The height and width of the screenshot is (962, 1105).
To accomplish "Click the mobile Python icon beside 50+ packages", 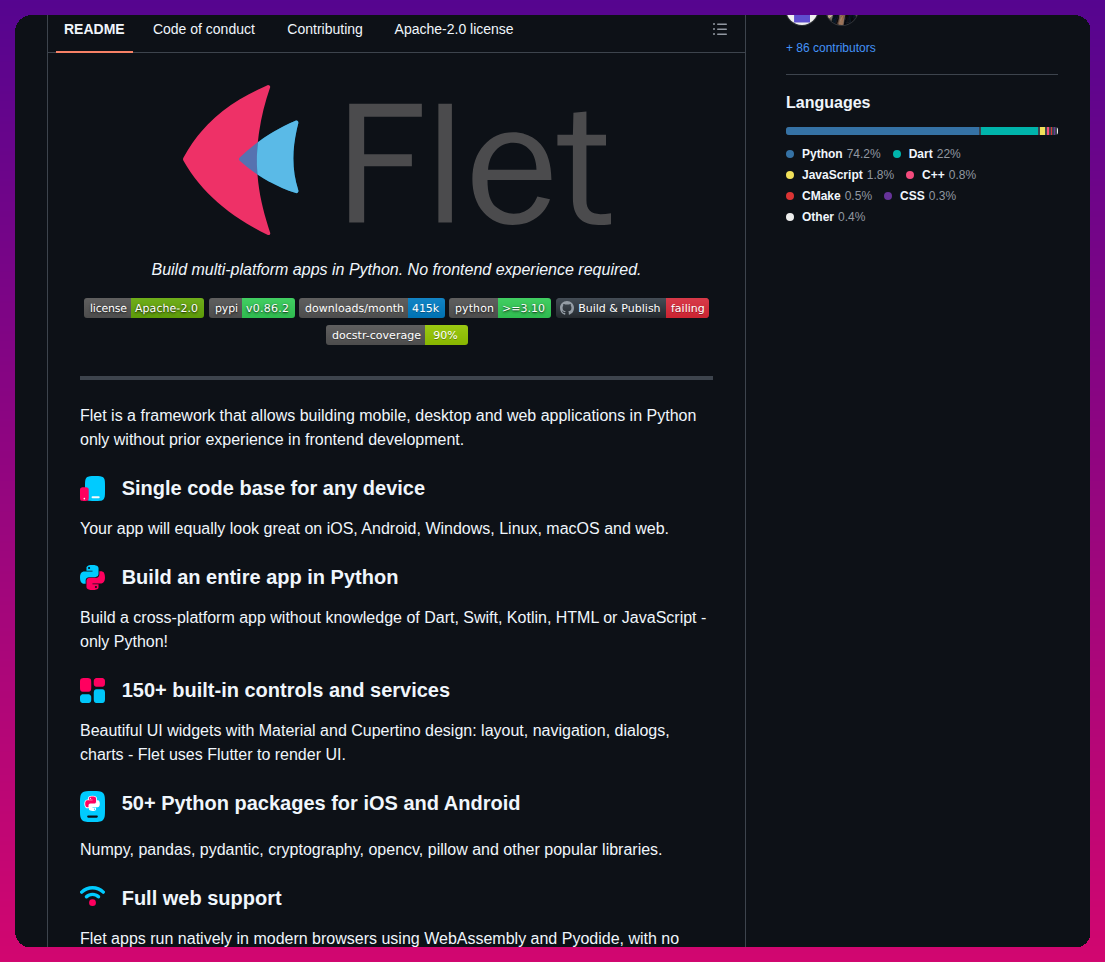I will point(92,806).
